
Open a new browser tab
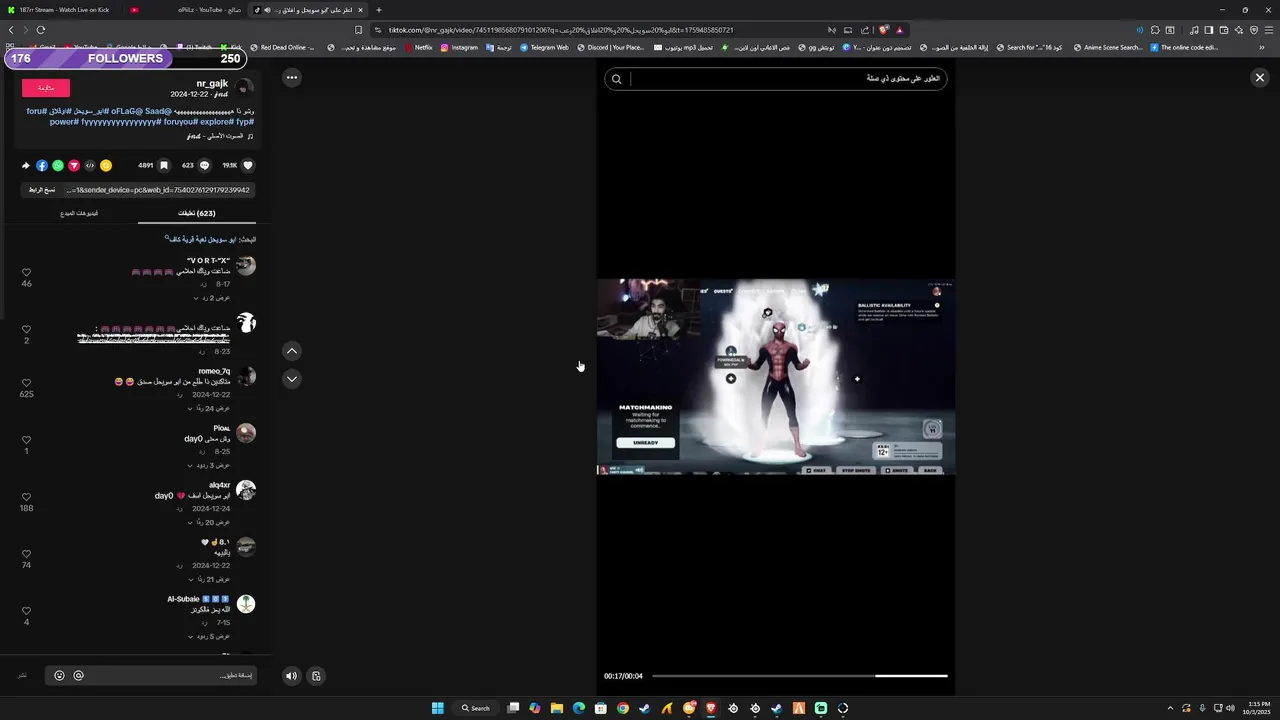pyautogui.click(x=378, y=10)
